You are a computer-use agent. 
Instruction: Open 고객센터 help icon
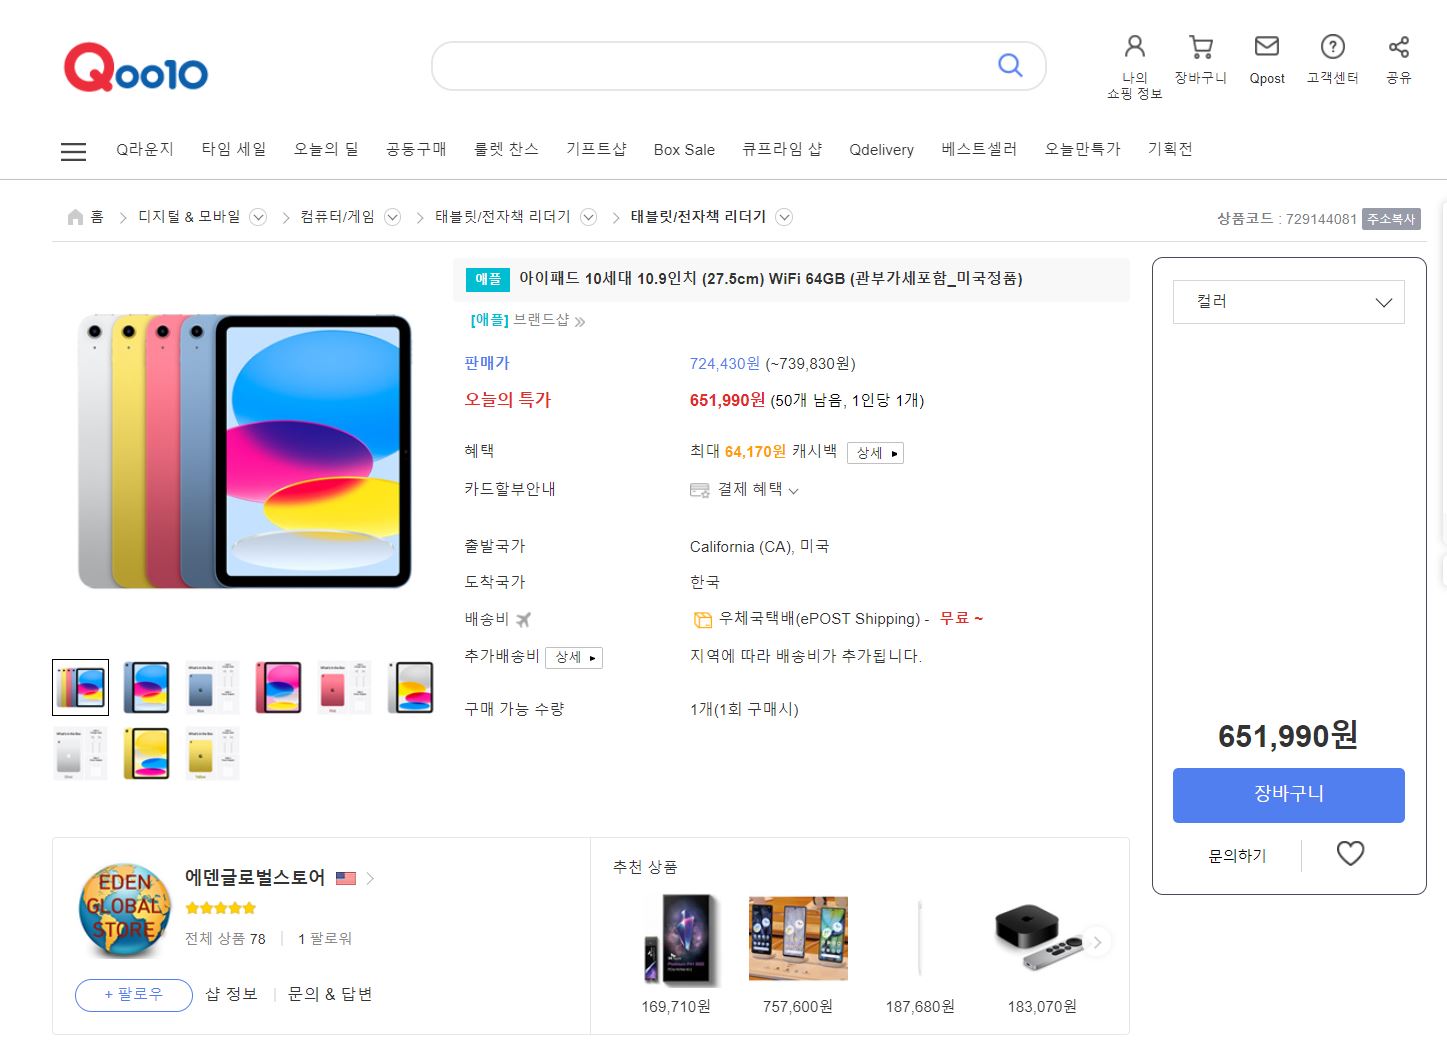[x=1332, y=46]
